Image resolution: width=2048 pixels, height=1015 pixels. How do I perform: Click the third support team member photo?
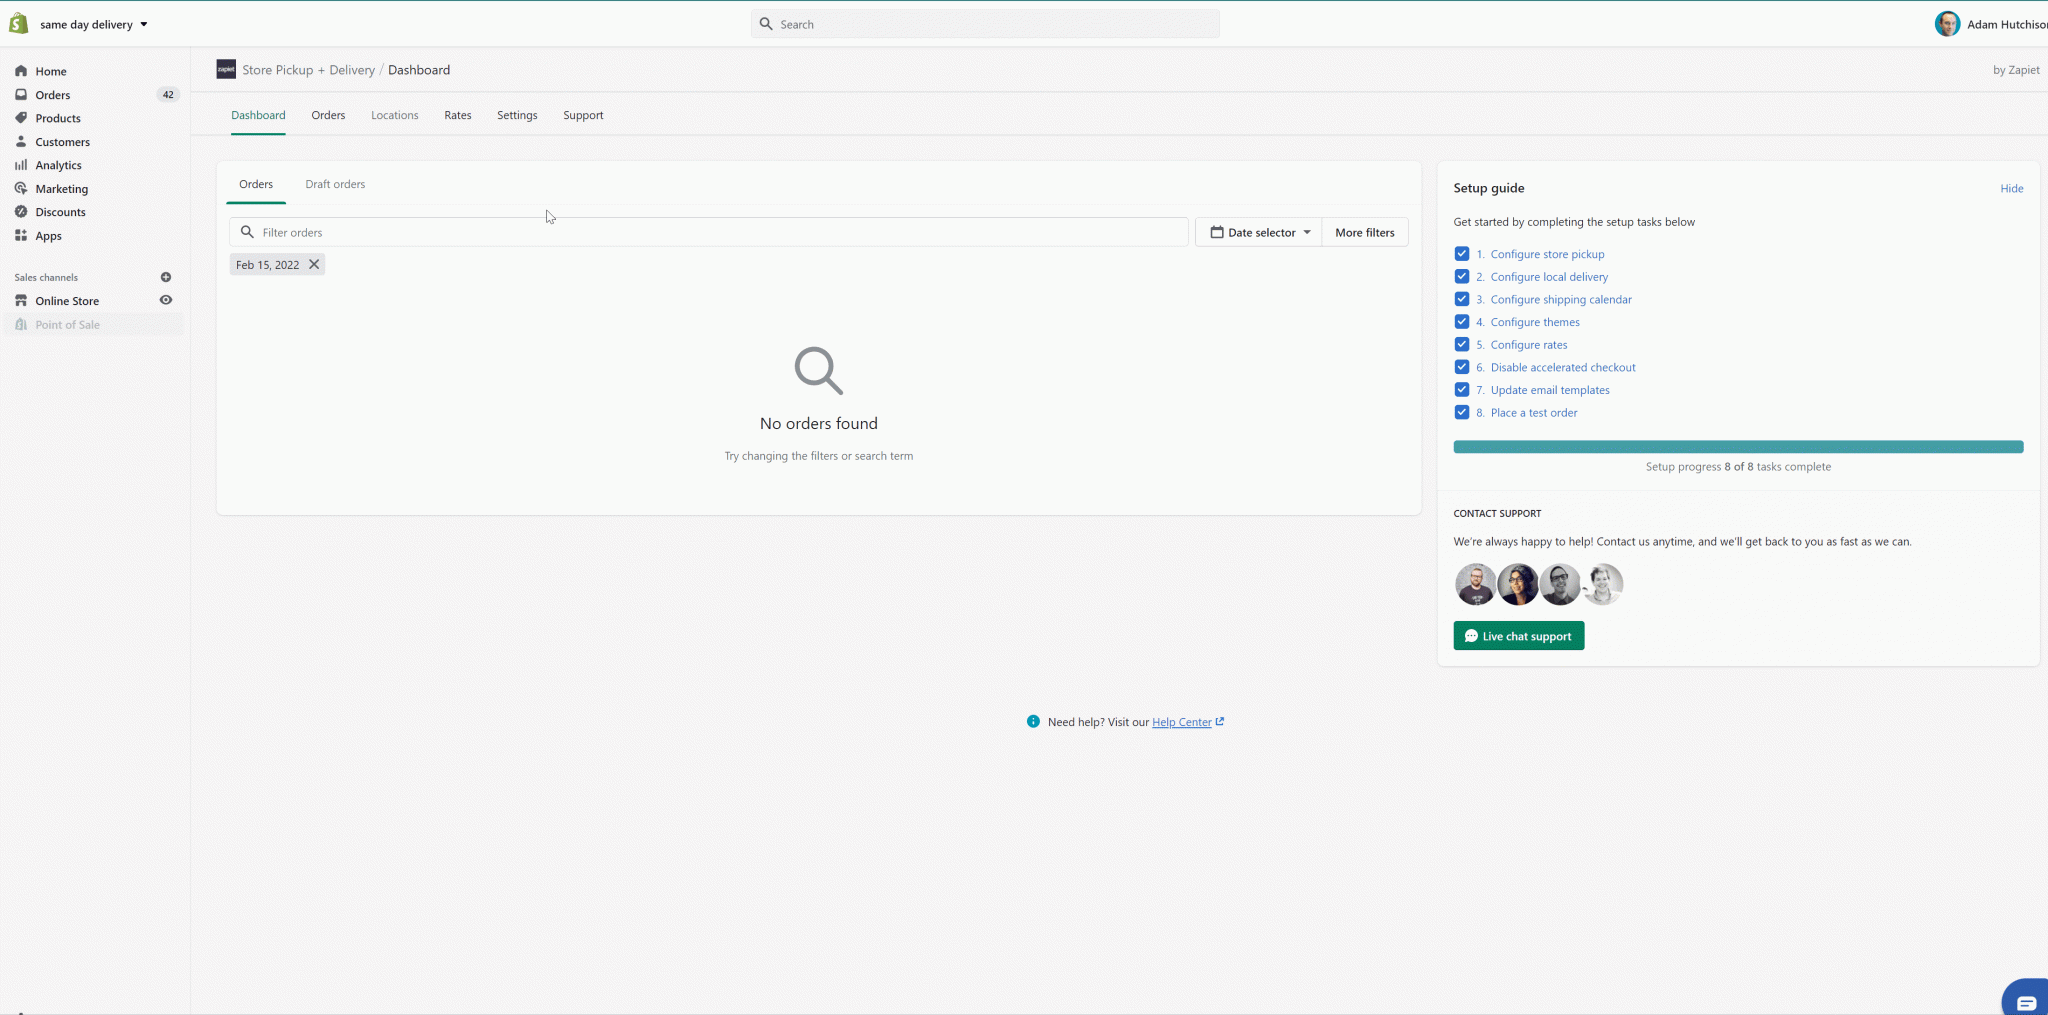(x=1560, y=584)
